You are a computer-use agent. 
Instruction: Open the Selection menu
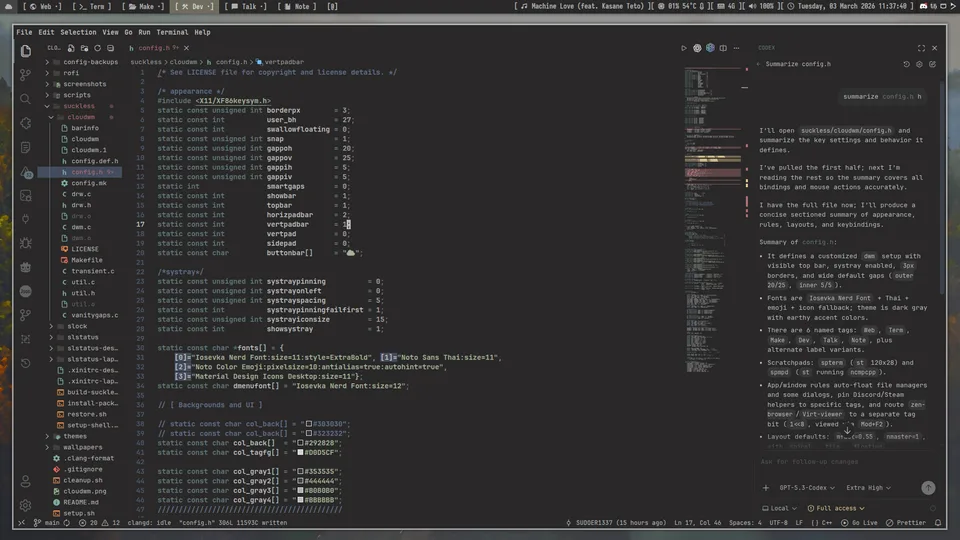click(x=78, y=32)
